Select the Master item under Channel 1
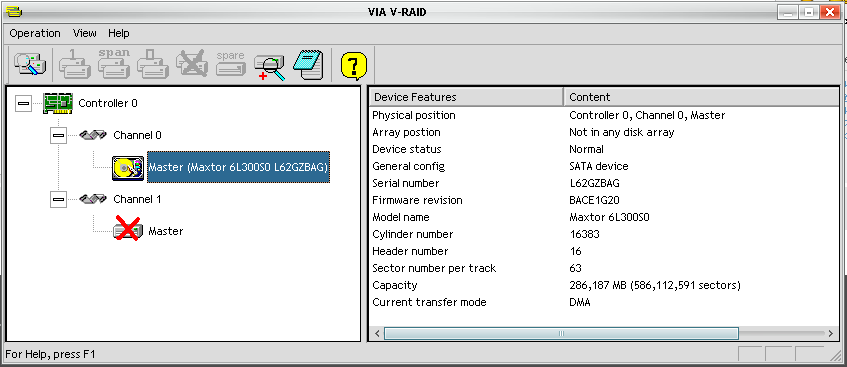This screenshot has height=367, width=847. click(166, 231)
